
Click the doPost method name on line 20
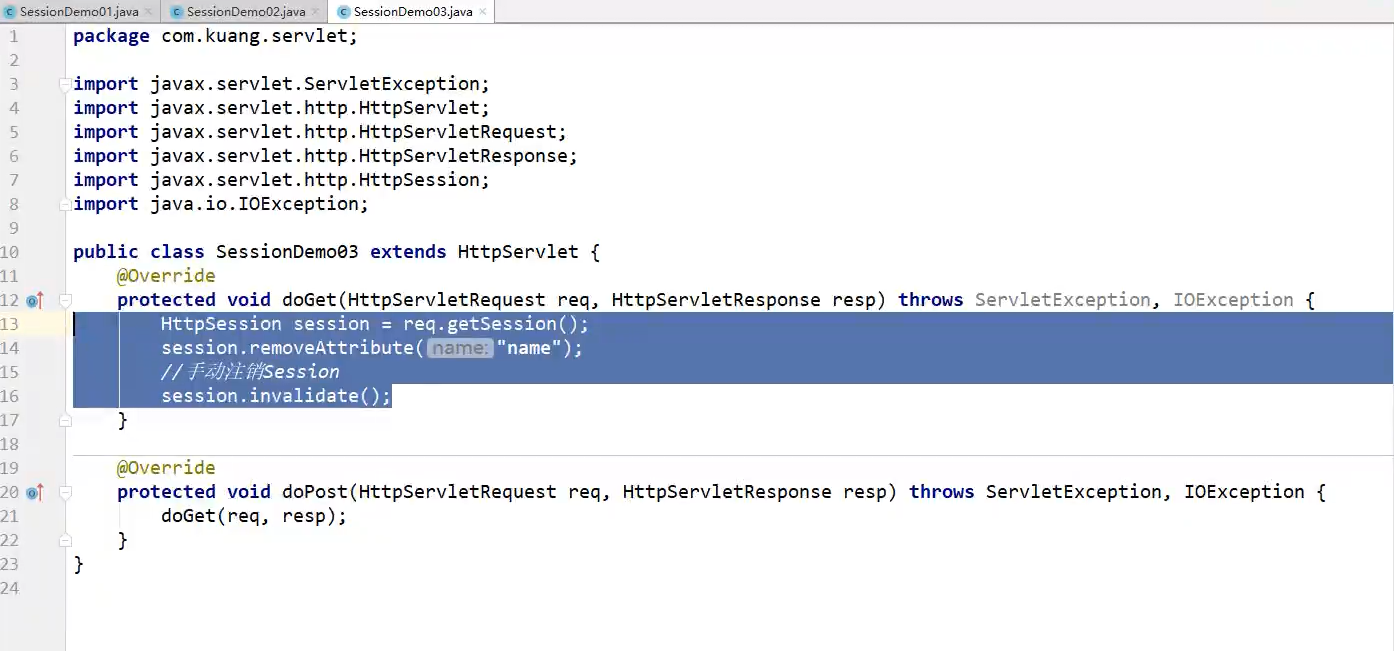[315, 492]
